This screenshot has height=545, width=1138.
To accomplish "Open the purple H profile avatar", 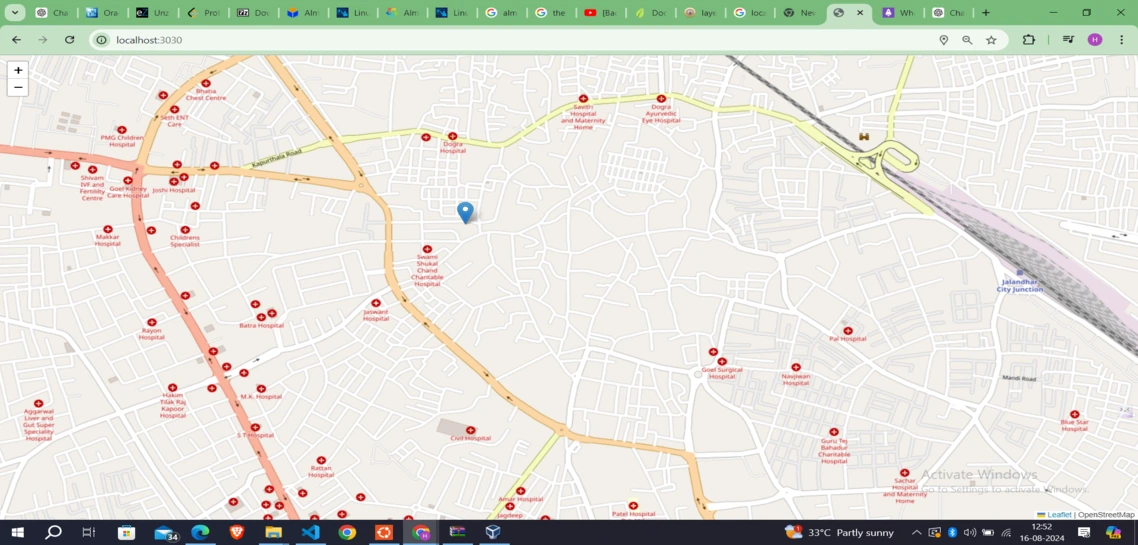I will [x=1094, y=40].
